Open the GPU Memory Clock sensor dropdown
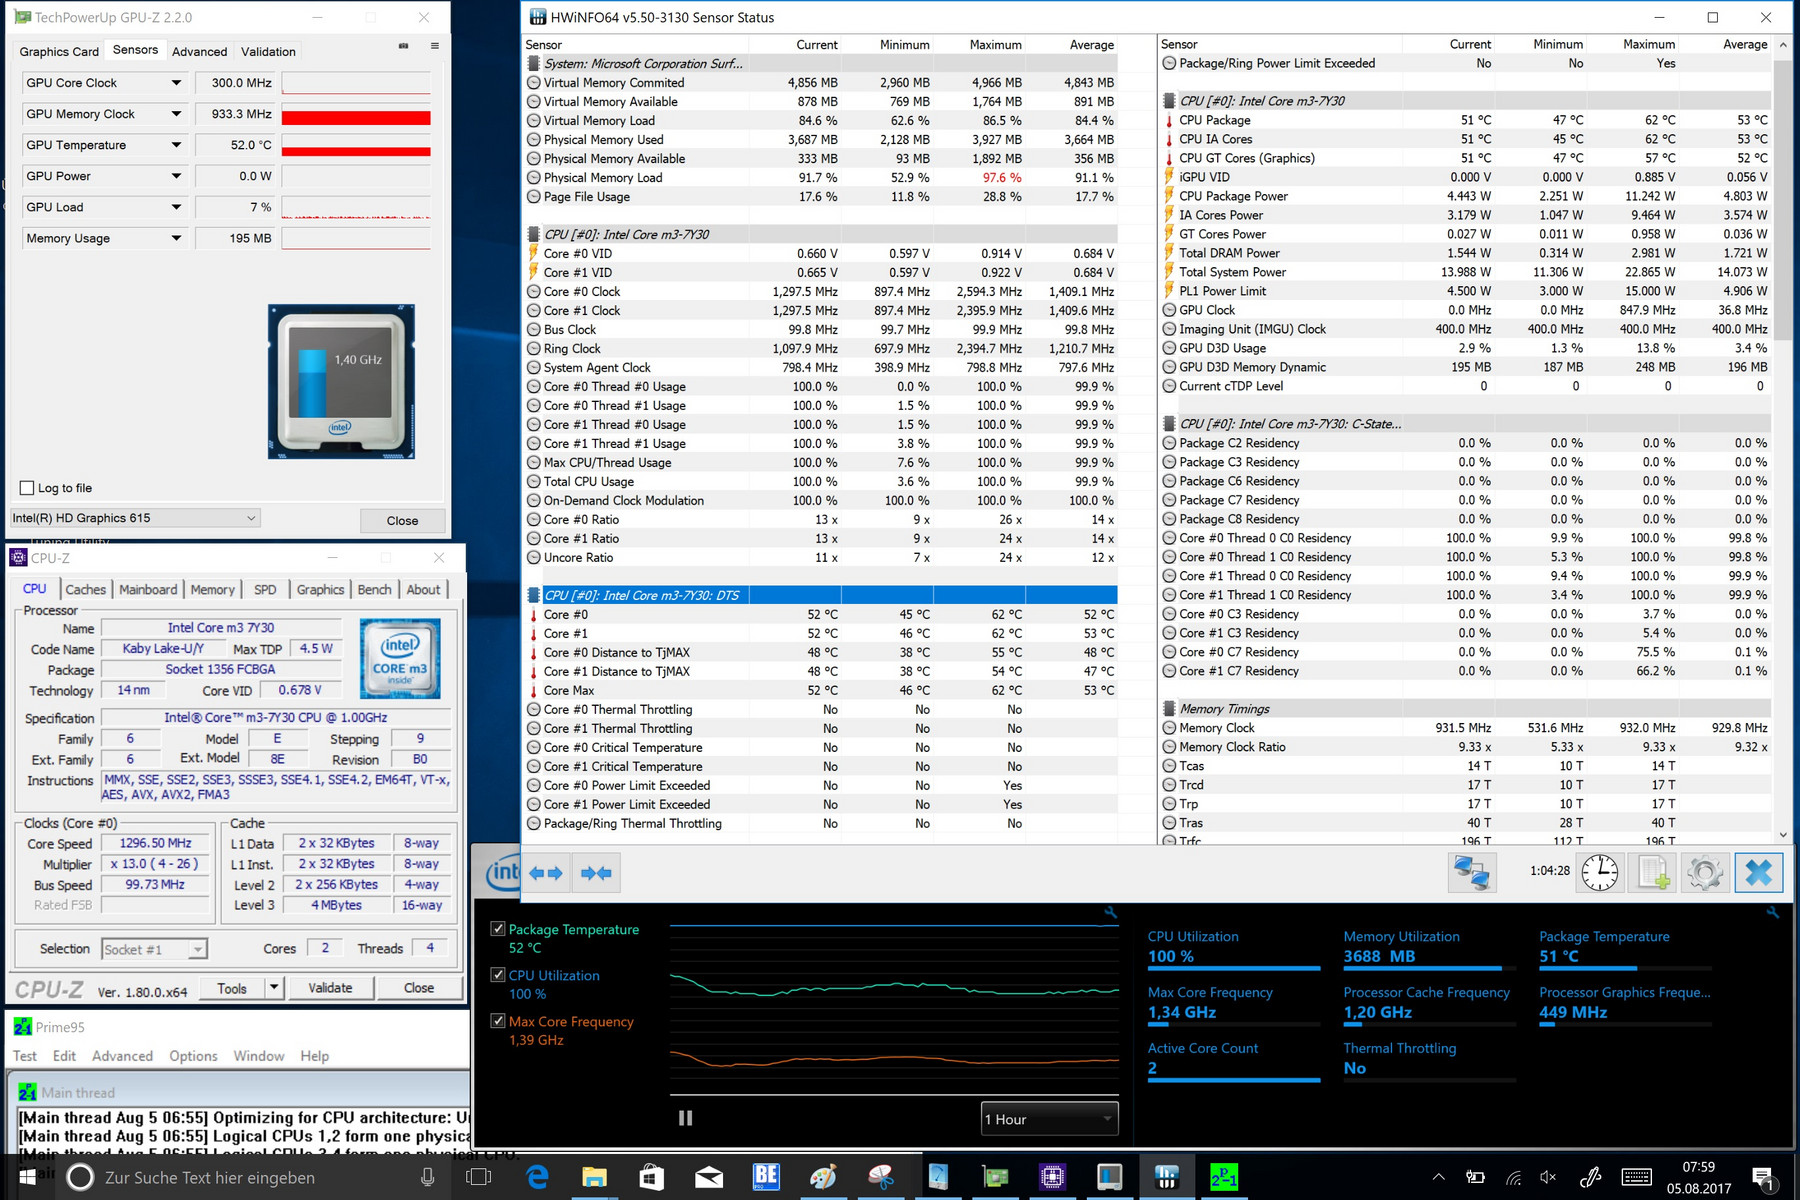 click(x=176, y=114)
